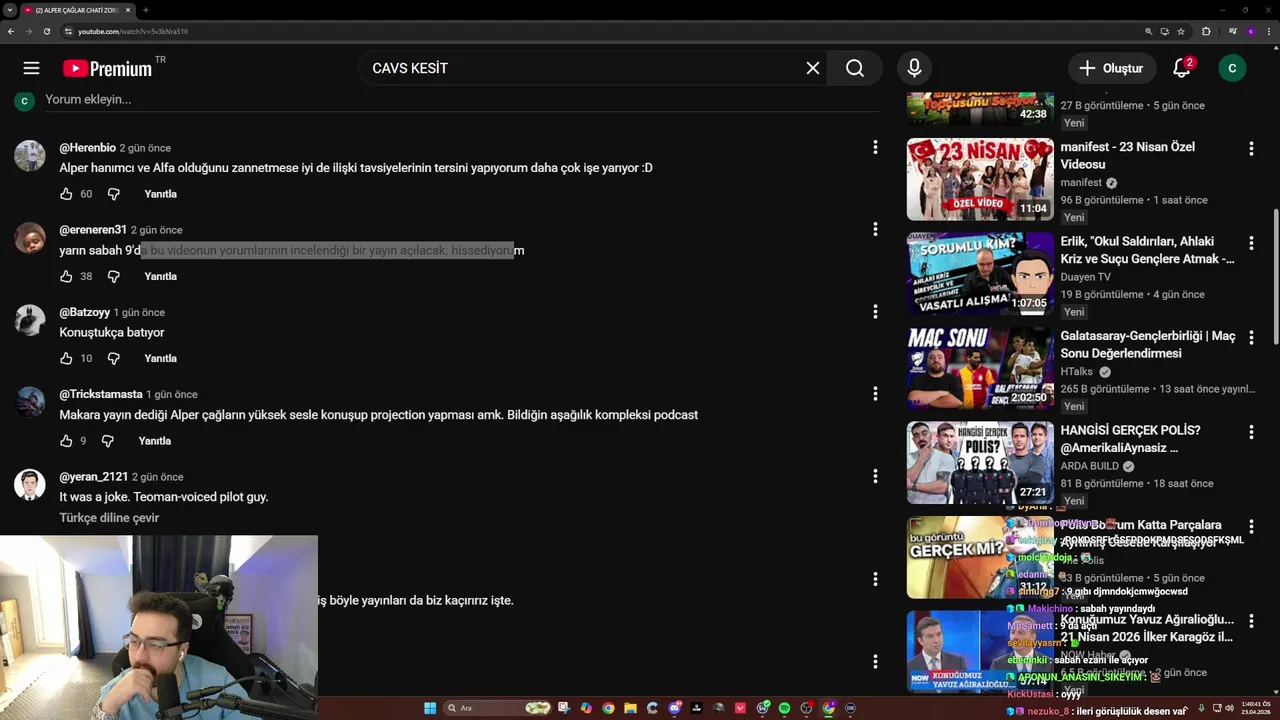Open manifest 23 Nisan Özel video thumbnail
The height and width of the screenshot is (720, 1280).
pyautogui.click(x=980, y=179)
